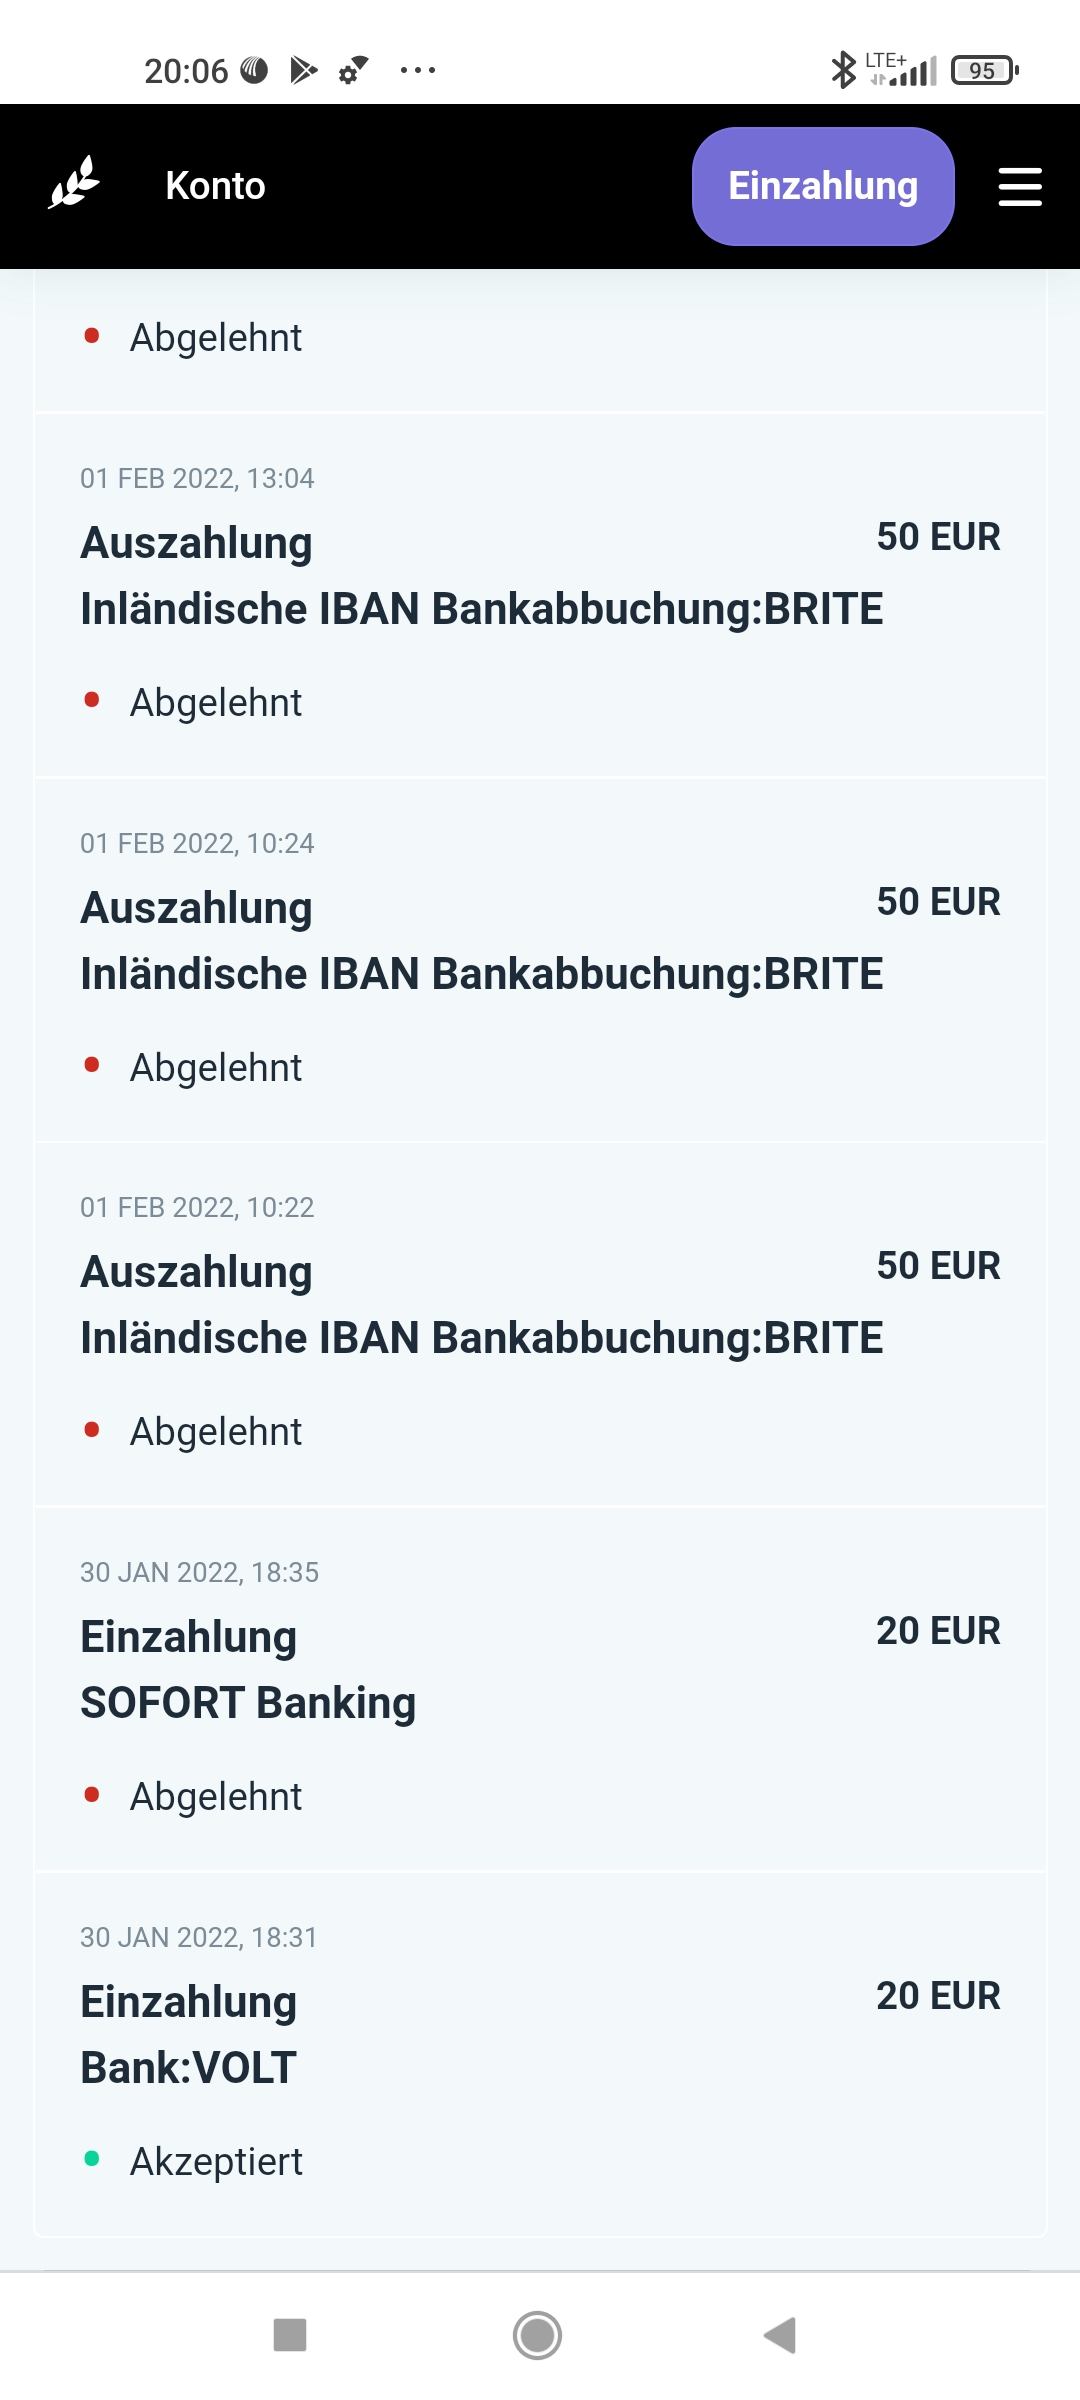Screen dimensions: 1080x2400
Task: Tap the Abgelehnt status under SOFORT Banking
Action: [x=215, y=1796]
